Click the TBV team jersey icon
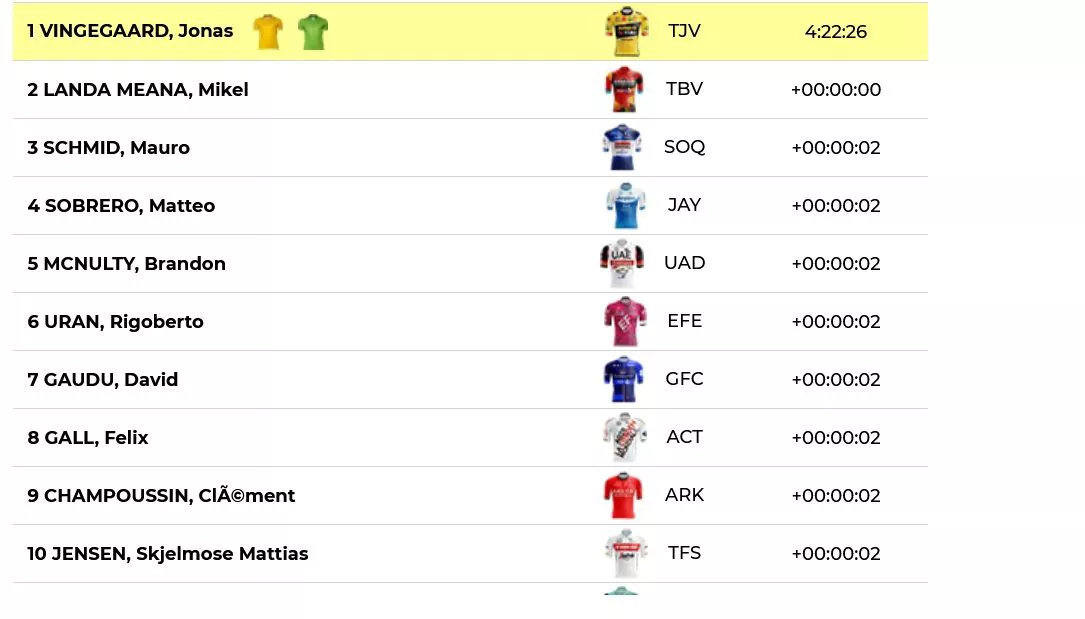This screenshot has width=1085, height=619. coord(624,90)
